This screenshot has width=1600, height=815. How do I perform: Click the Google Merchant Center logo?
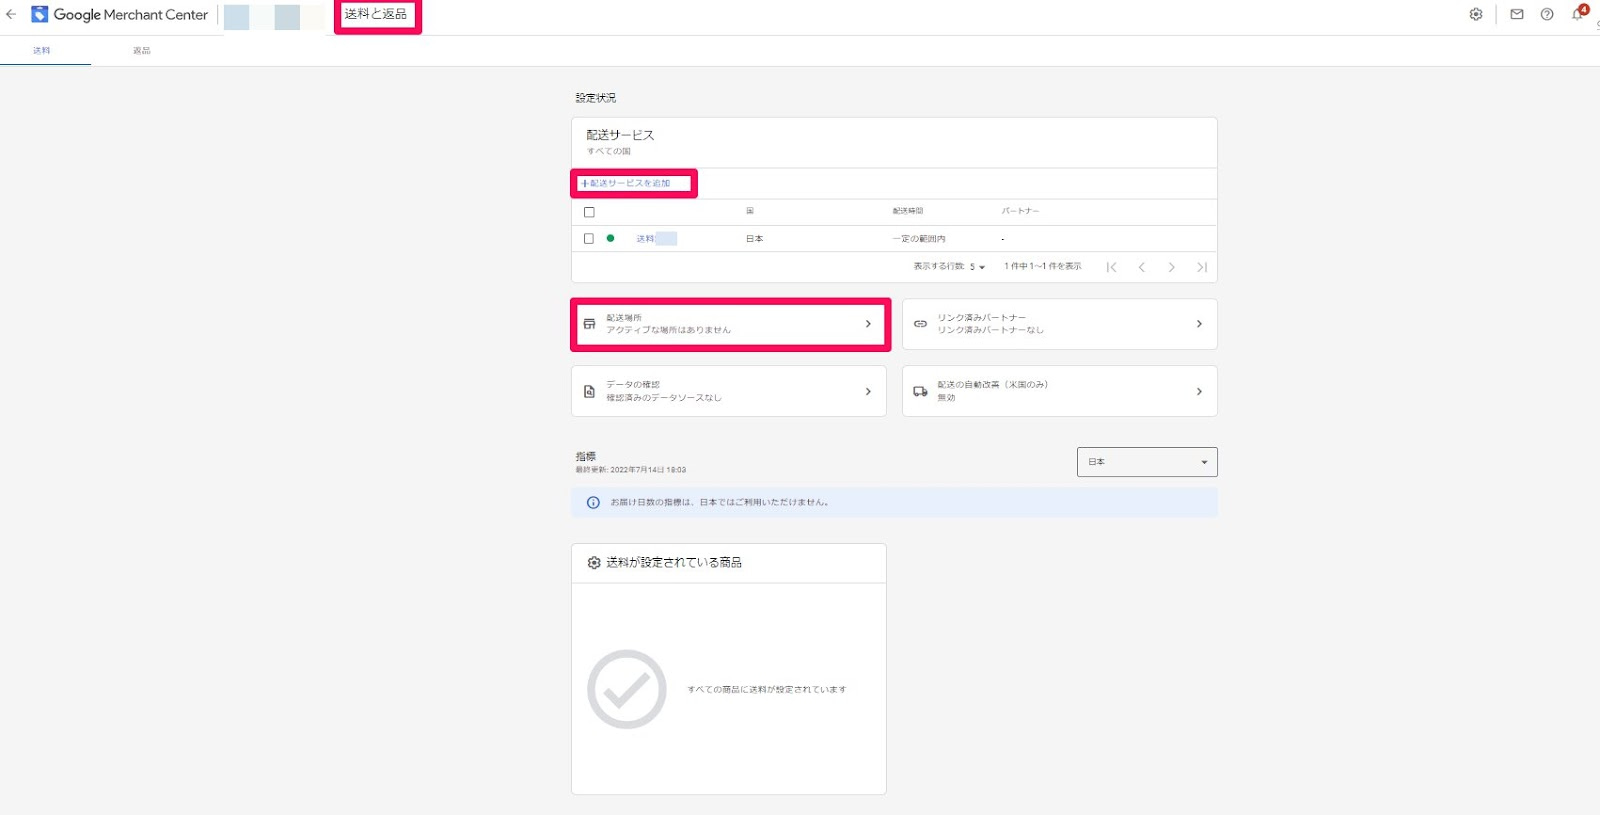120,15
